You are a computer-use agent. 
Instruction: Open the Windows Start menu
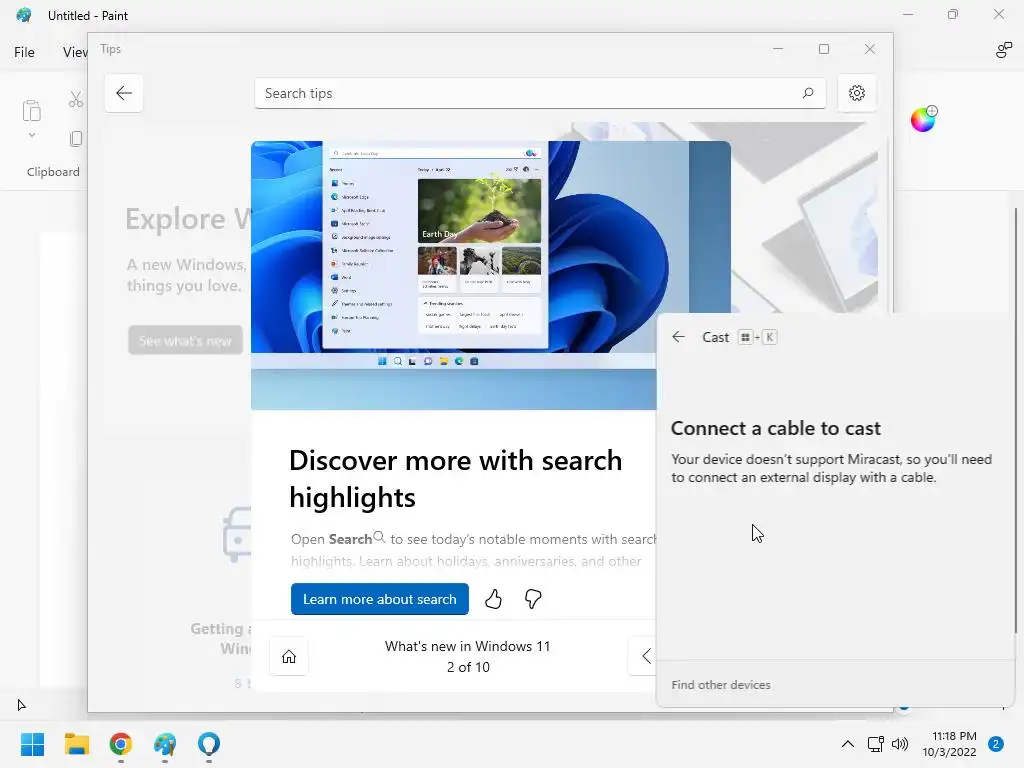[x=32, y=744]
